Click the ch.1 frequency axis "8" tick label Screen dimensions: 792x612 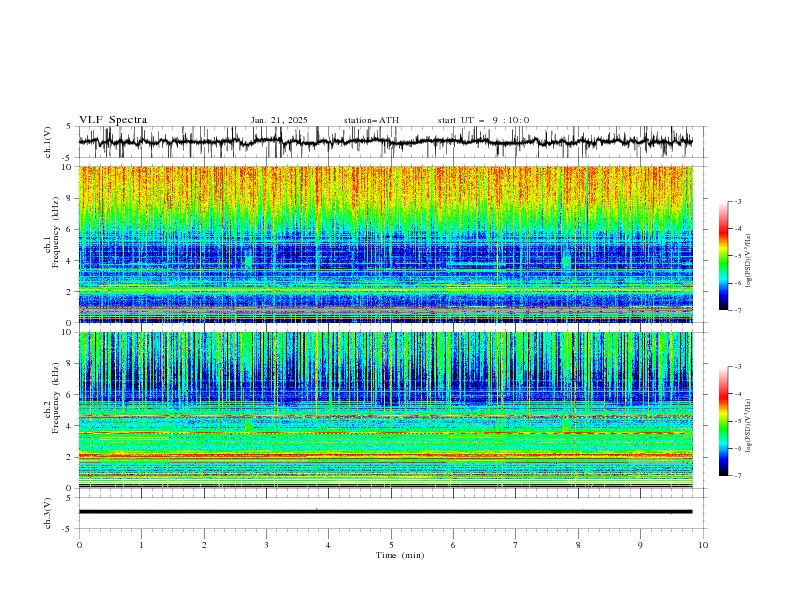point(69,198)
